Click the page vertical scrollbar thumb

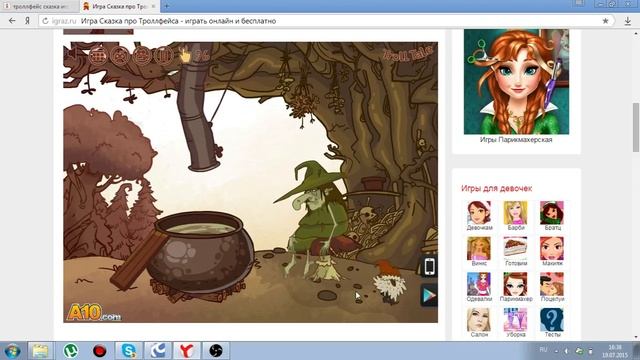(x=636, y=127)
